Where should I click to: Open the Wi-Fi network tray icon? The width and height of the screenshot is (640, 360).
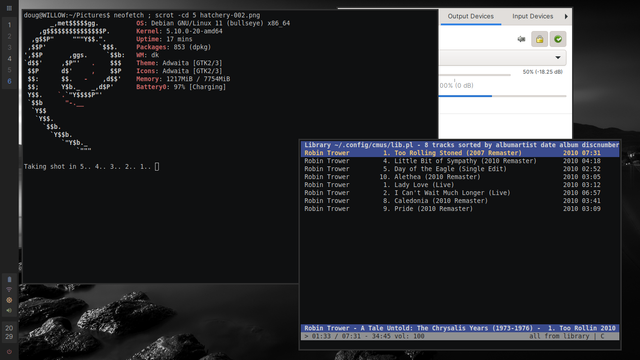click(x=9, y=290)
